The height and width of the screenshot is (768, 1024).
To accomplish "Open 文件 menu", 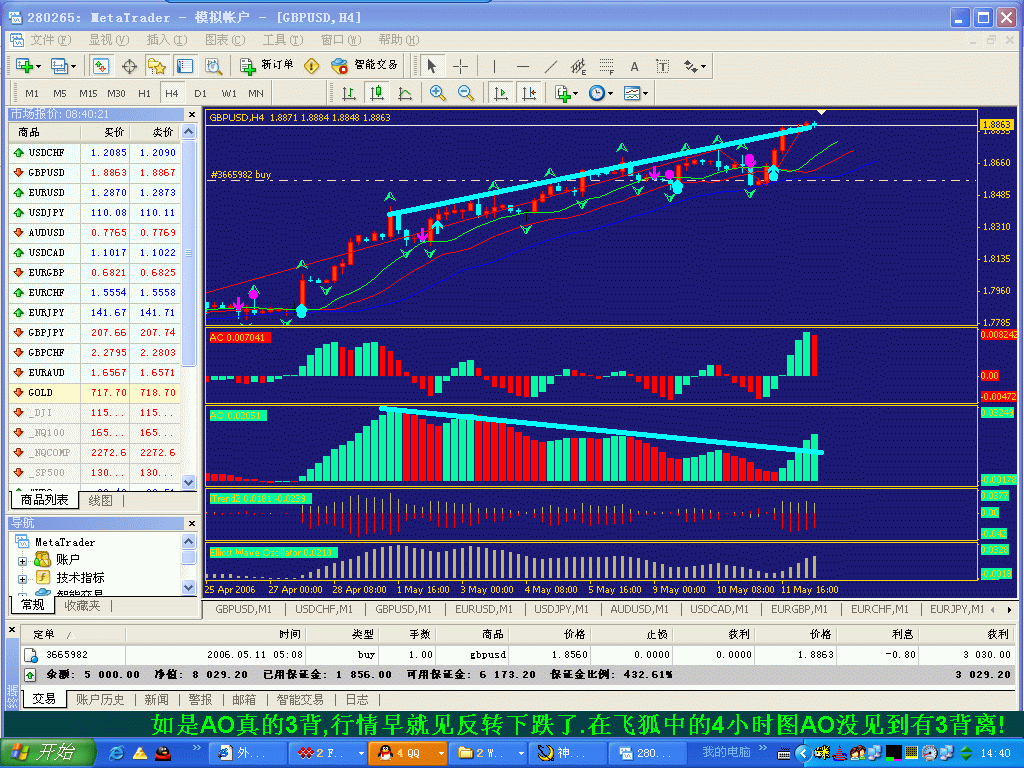I will (x=50, y=40).
